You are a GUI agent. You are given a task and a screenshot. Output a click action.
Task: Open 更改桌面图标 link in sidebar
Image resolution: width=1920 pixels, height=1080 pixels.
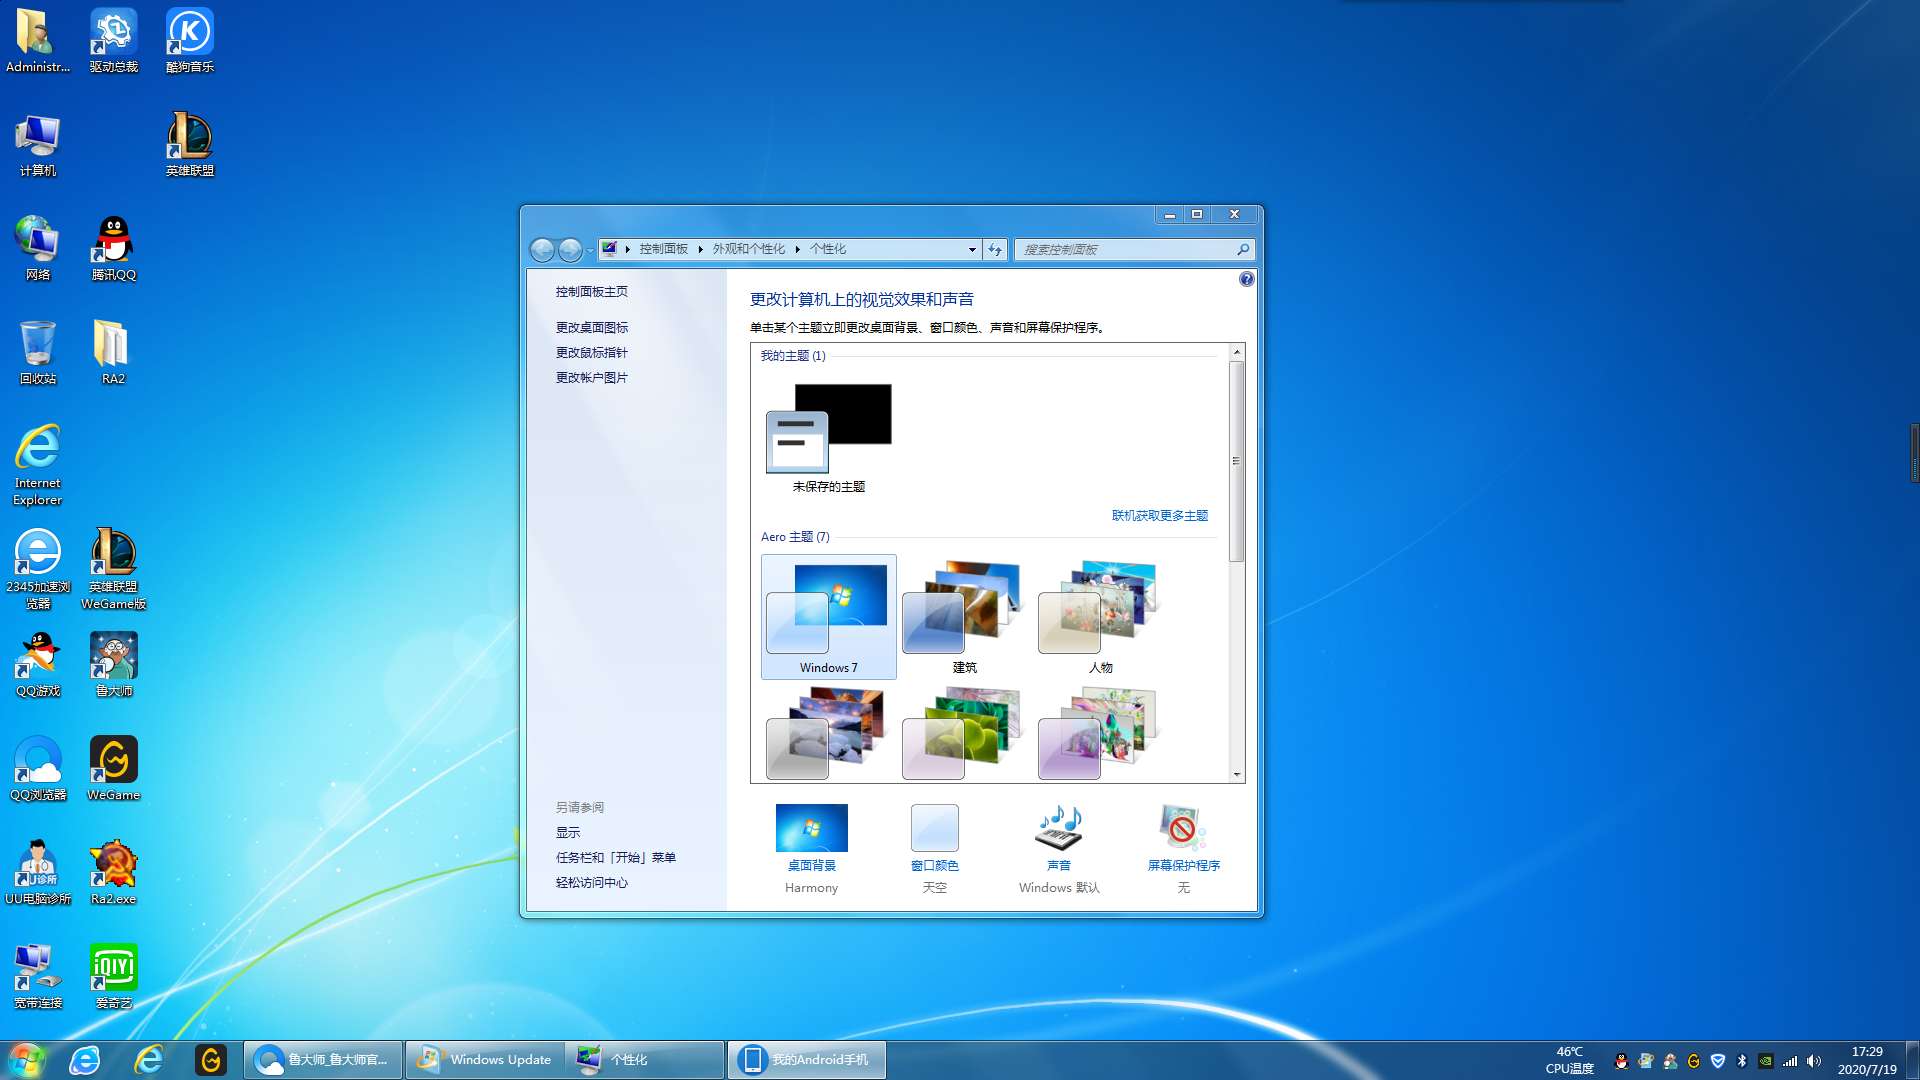[x=592, y=328]
